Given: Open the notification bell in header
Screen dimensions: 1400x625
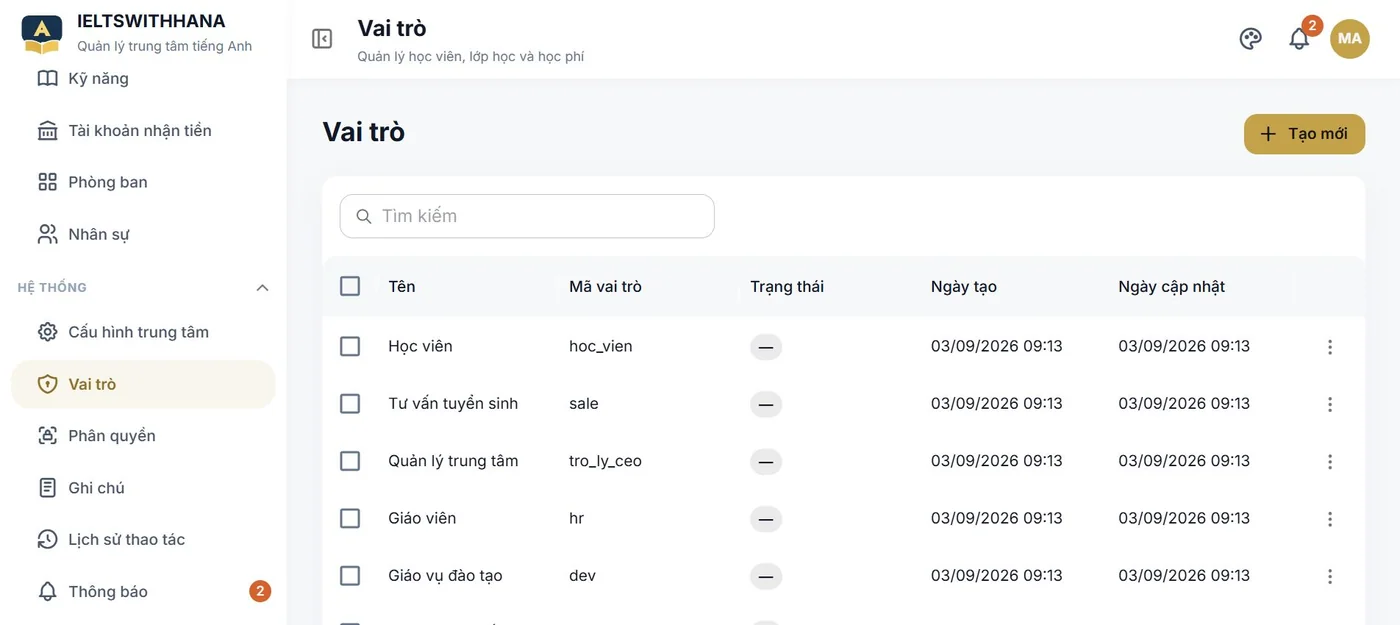Looking at the screenshot, I should pos(1299,39).
